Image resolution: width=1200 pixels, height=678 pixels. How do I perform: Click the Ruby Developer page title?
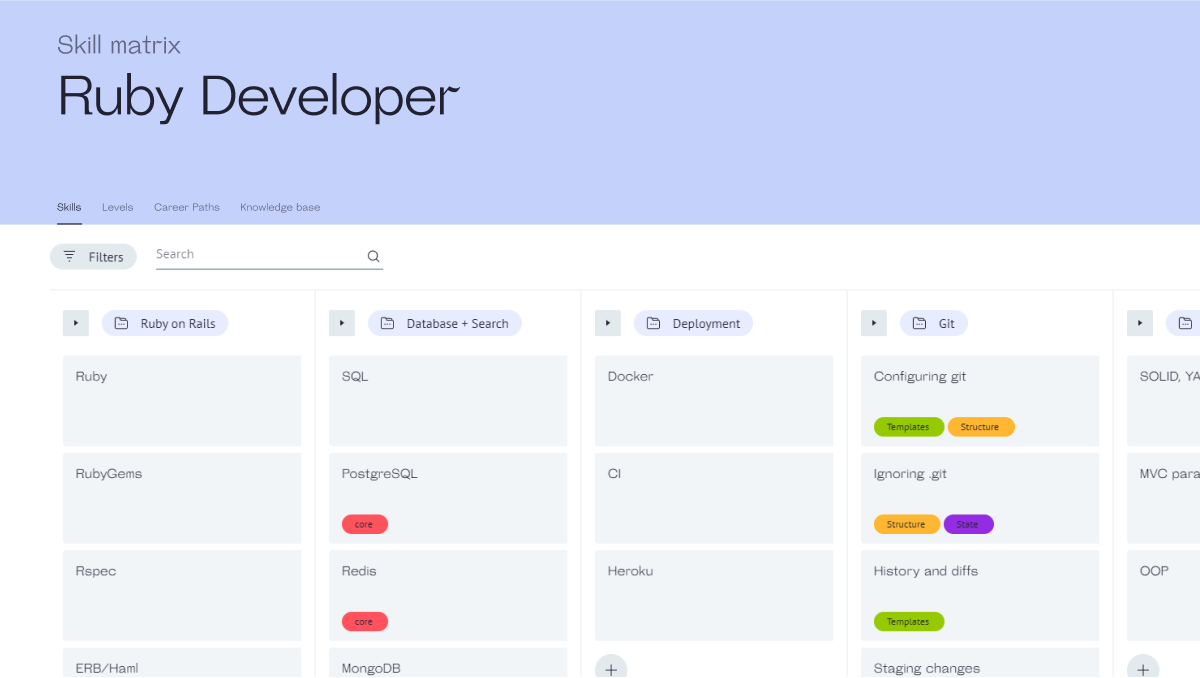(x=258, y=98)
